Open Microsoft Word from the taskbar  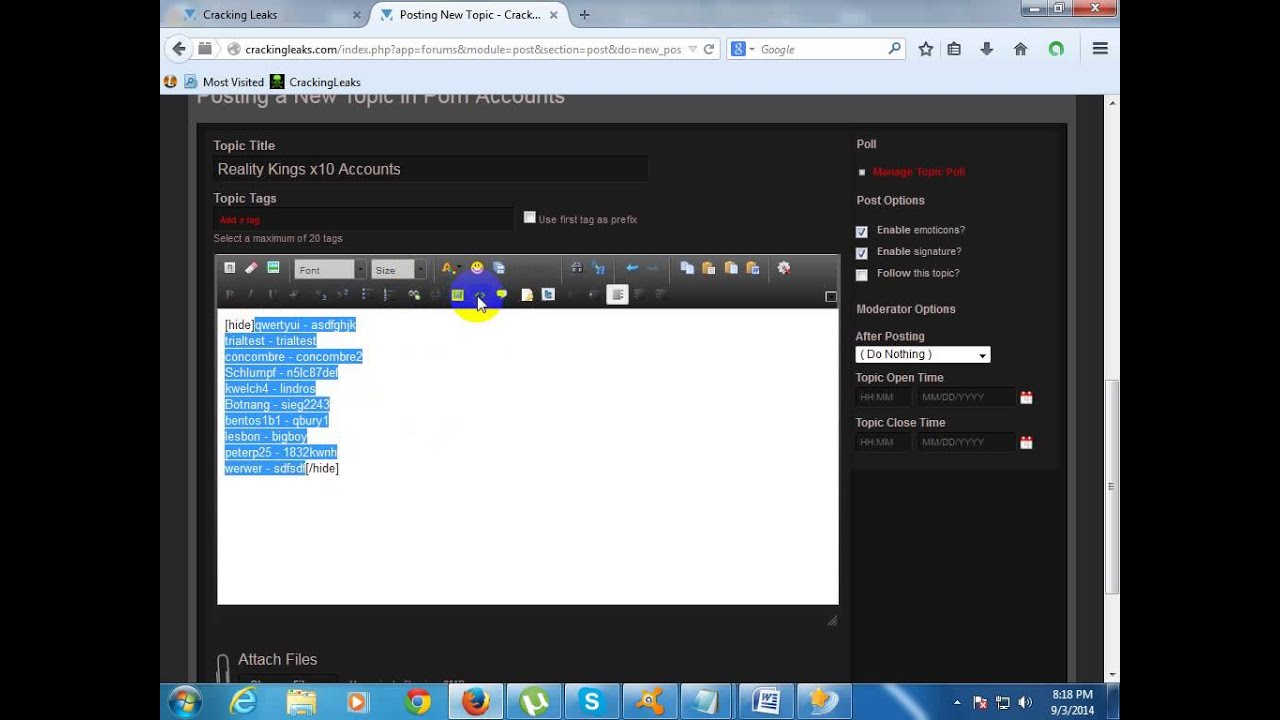coord(765,702)
